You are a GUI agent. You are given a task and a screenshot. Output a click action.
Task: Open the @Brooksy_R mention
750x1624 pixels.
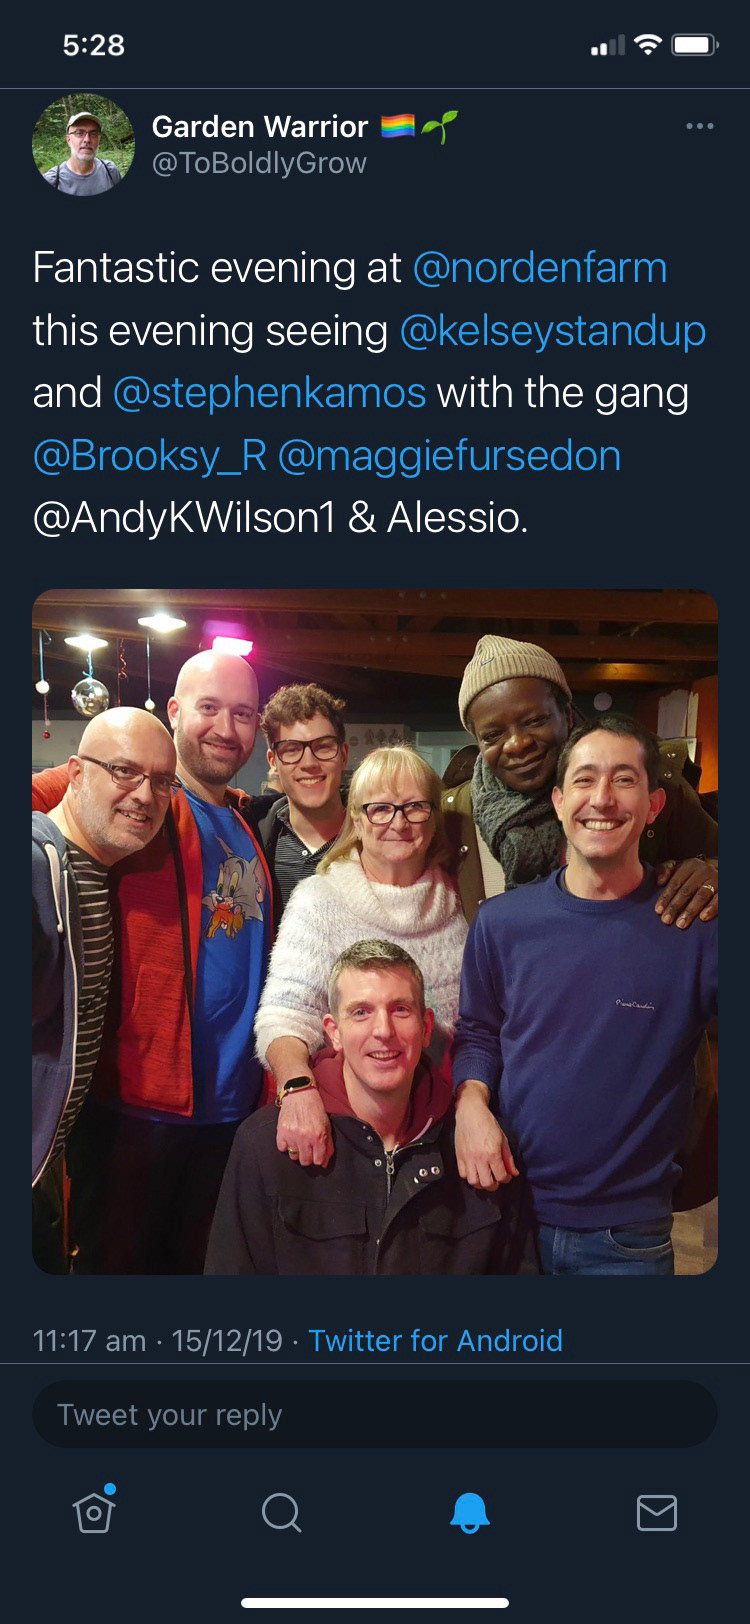tap(150, 456)
